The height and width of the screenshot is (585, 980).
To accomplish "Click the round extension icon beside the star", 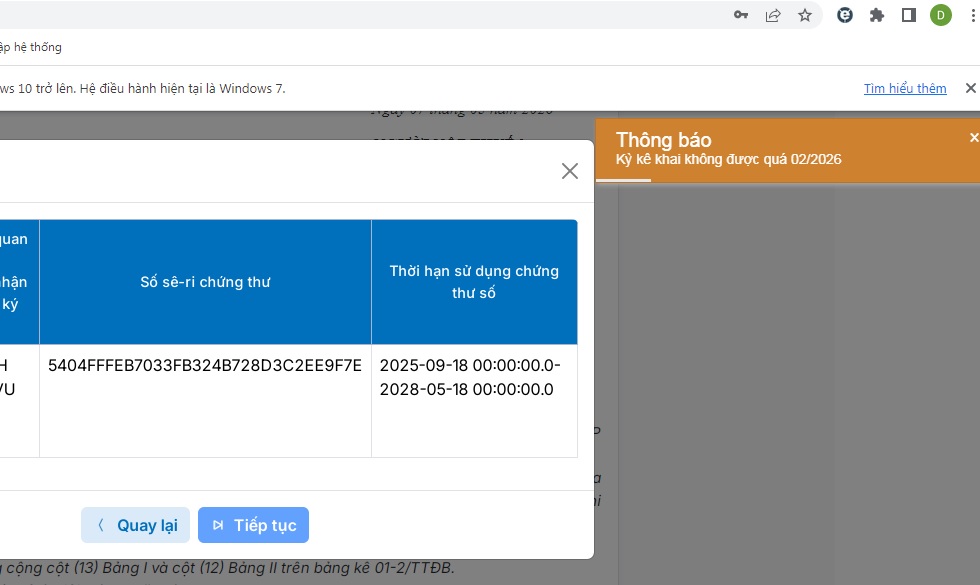I will [845, 15].
